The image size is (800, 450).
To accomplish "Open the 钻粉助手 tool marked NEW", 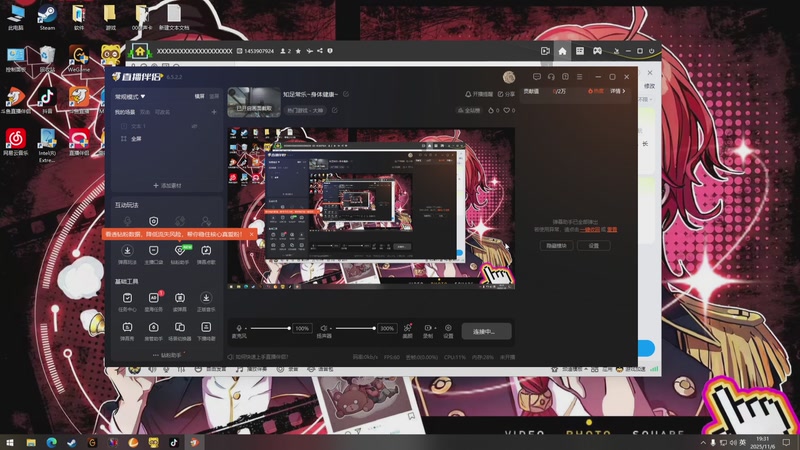I will pos(180,254).
